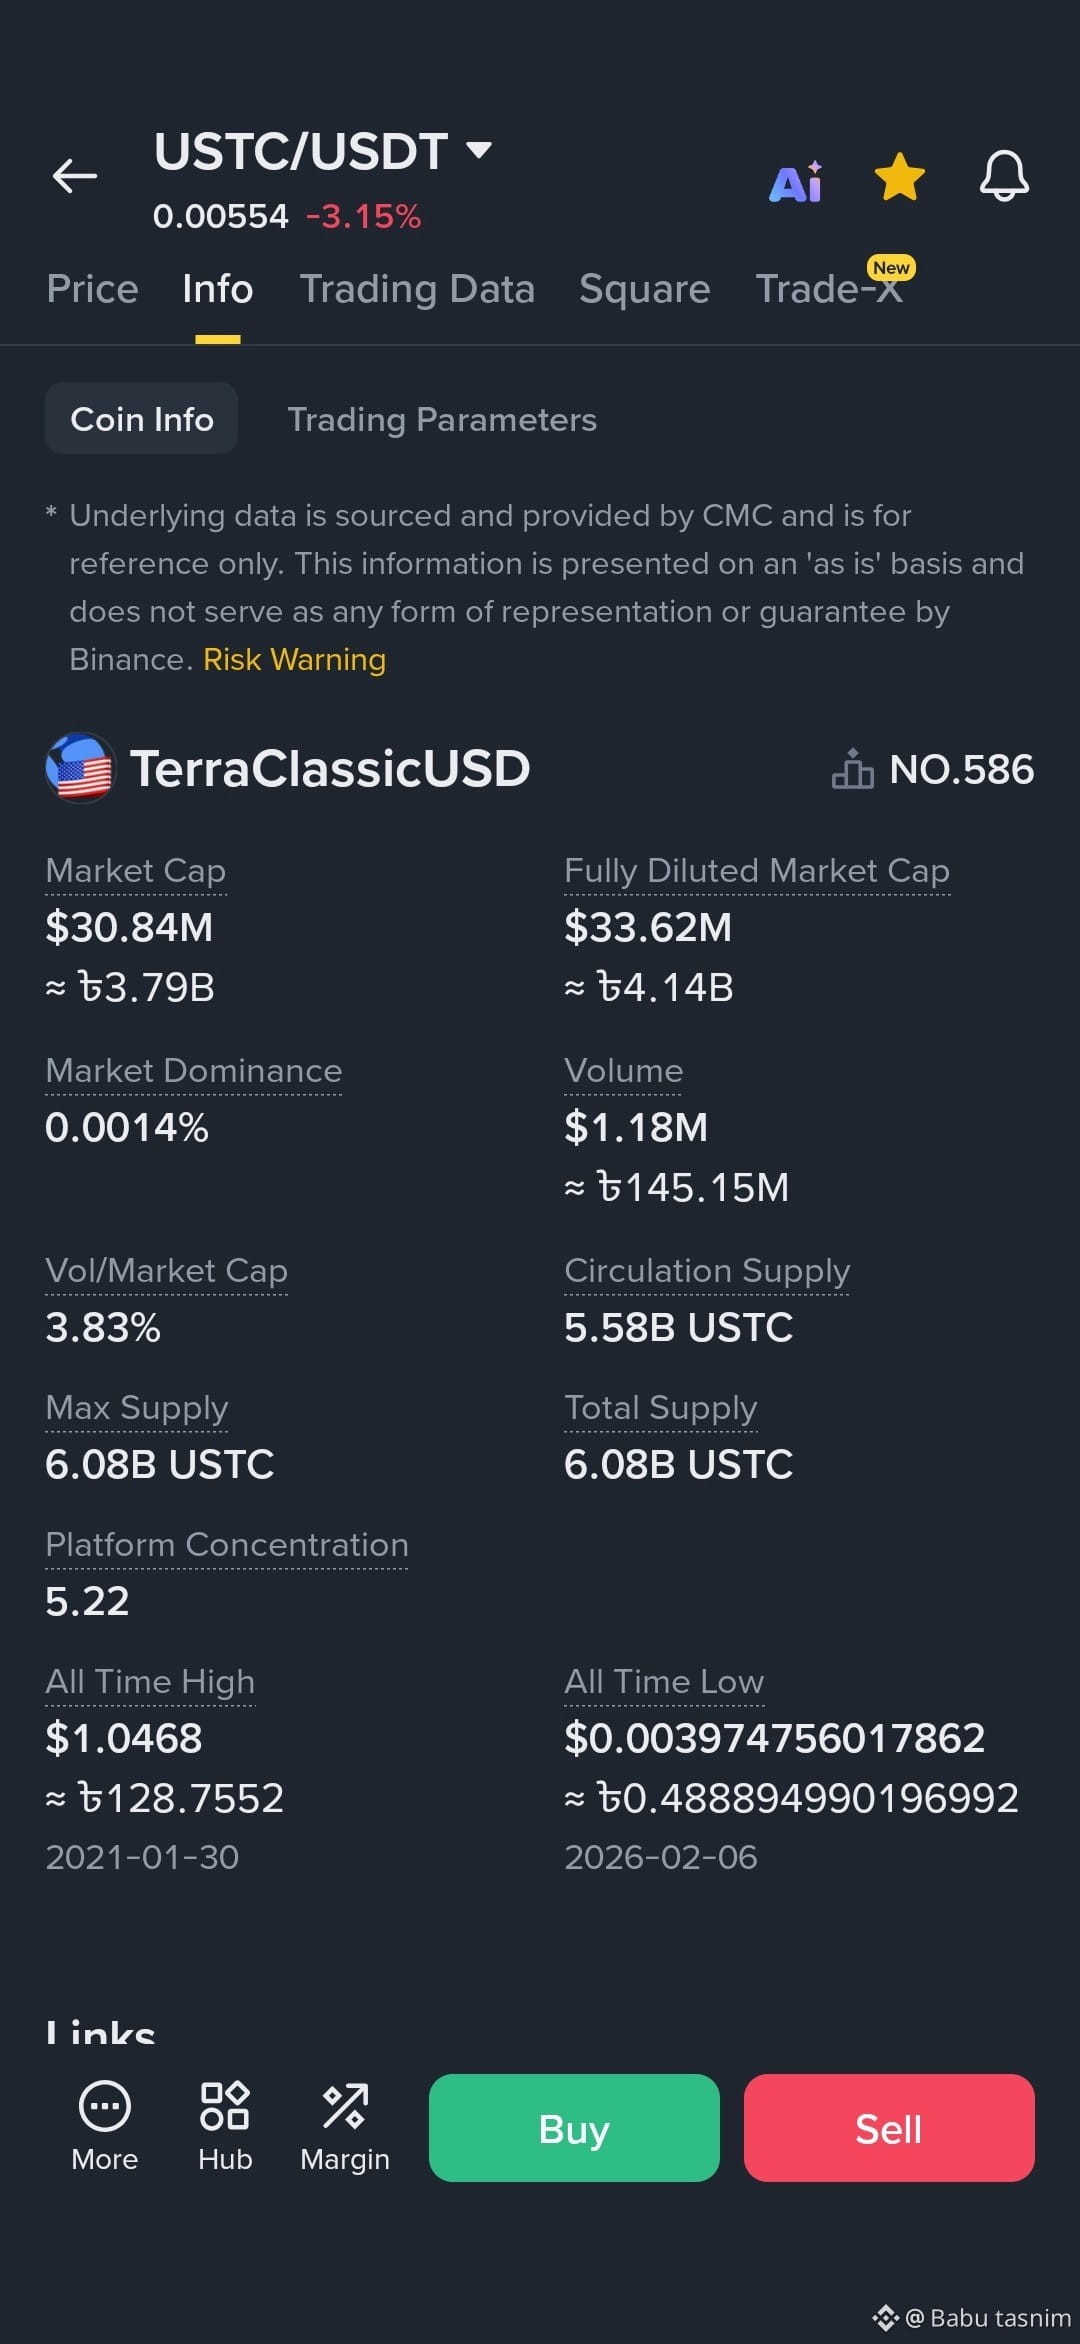Open the Trade-X tab
1080x2344 pixels.
pyautogui.click(x=829, y=289)
